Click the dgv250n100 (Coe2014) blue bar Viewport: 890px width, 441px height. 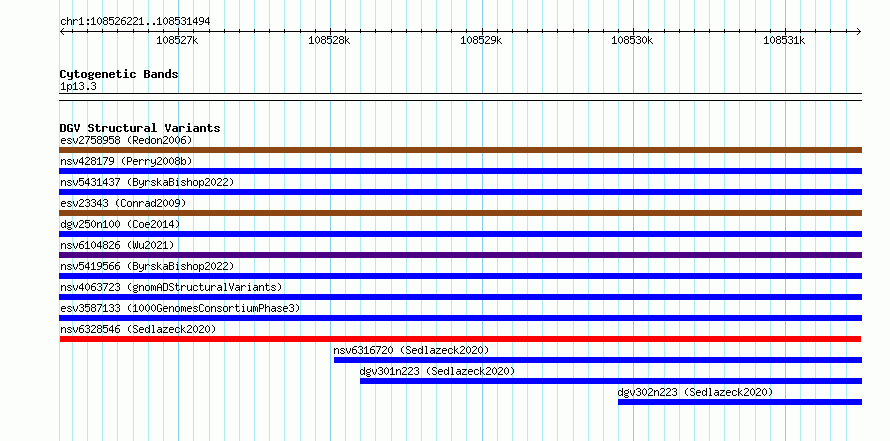pos(460,234)
